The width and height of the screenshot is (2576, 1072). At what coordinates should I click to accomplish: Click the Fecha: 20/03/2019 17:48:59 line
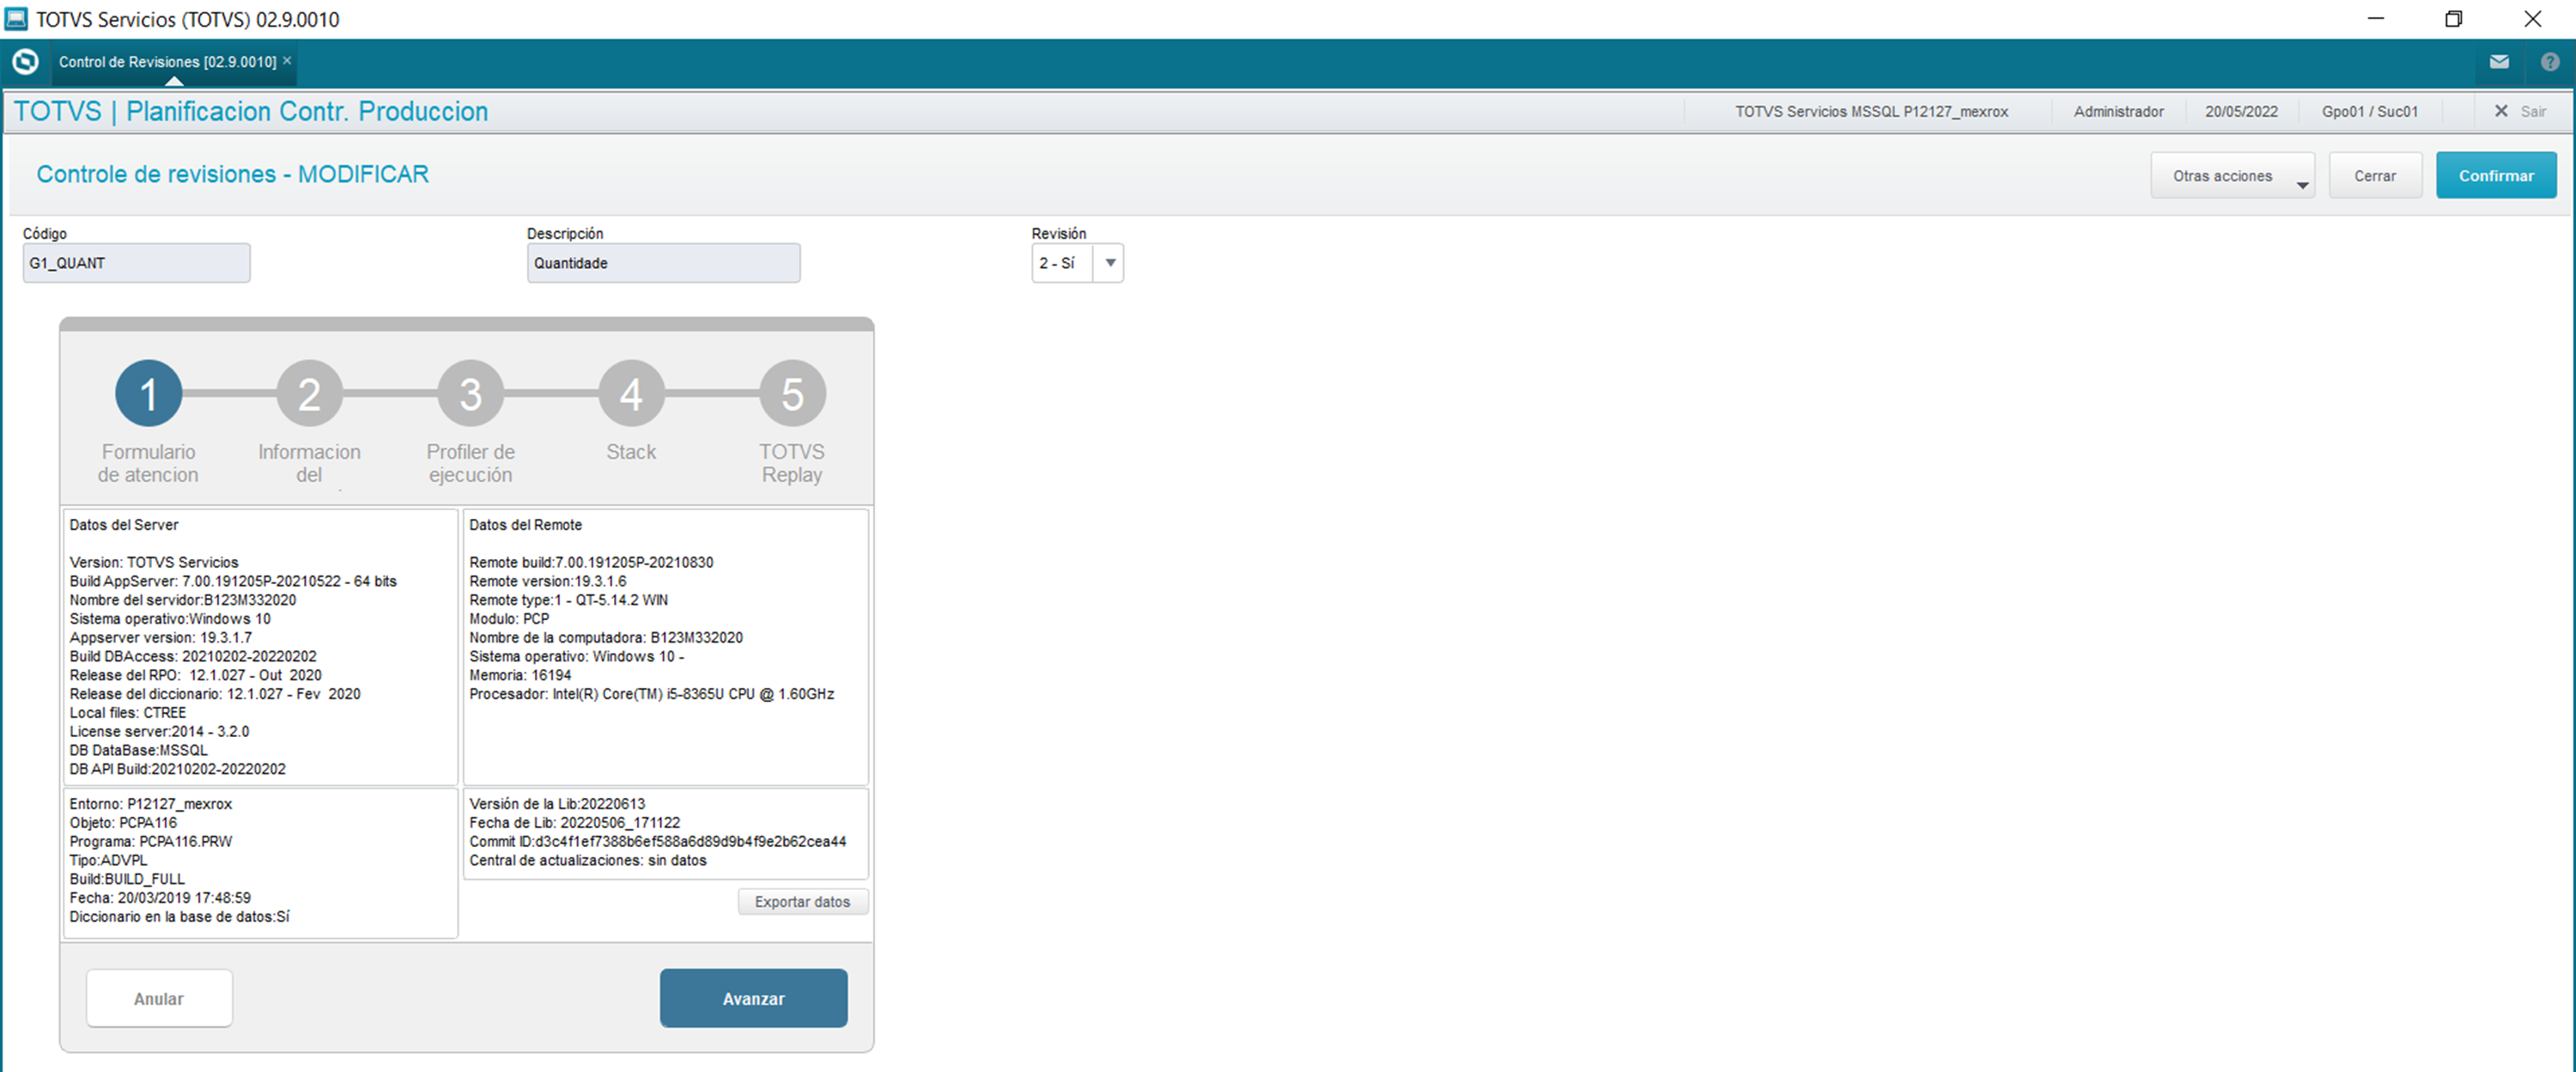[x=160, y=898]
